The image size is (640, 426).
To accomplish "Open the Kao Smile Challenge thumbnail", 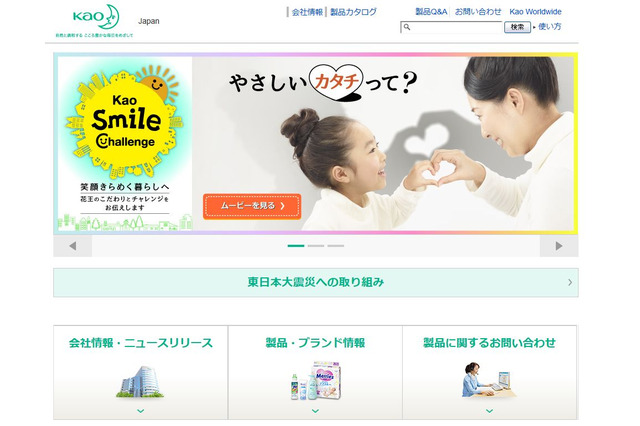I will [125, 144].
